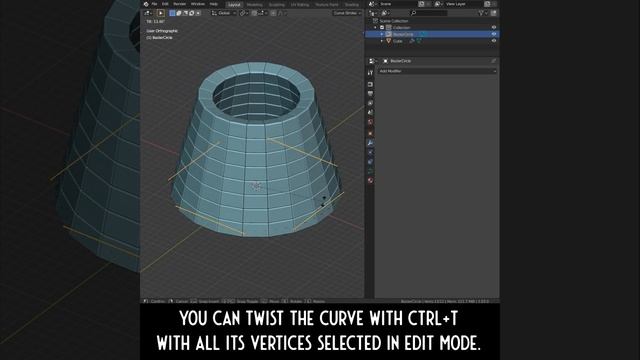Collapse the Cube row arrow
This screenshot has height=360, width=640.
click(382, 41)
